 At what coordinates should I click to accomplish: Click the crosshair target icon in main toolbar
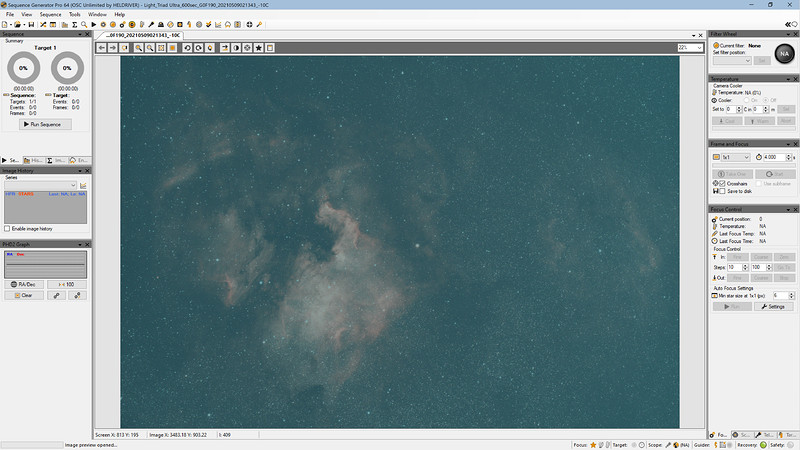click(x=249, y=24)
